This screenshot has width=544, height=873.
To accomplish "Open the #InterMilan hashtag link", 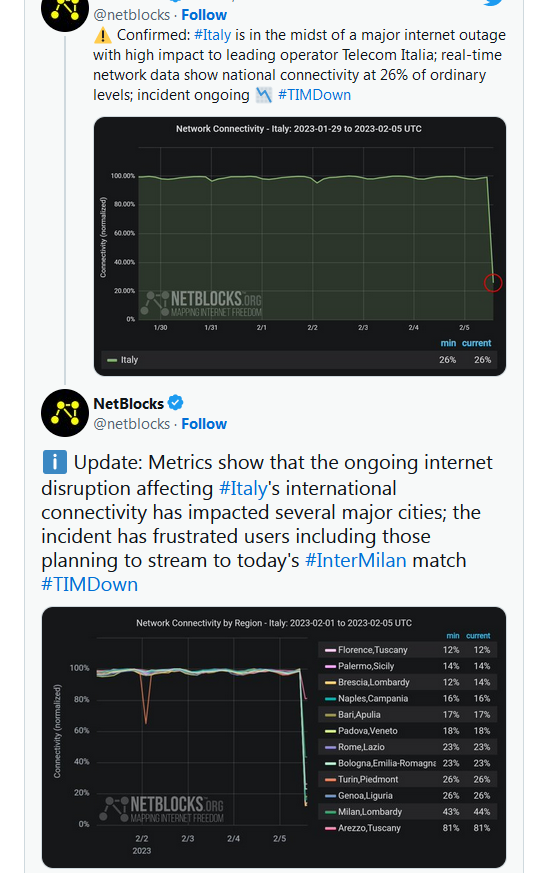I will pos(356,560).
